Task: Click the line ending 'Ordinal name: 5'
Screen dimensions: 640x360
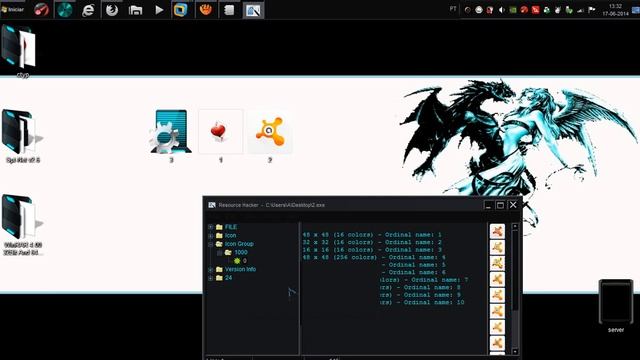Action: (413, 265)
